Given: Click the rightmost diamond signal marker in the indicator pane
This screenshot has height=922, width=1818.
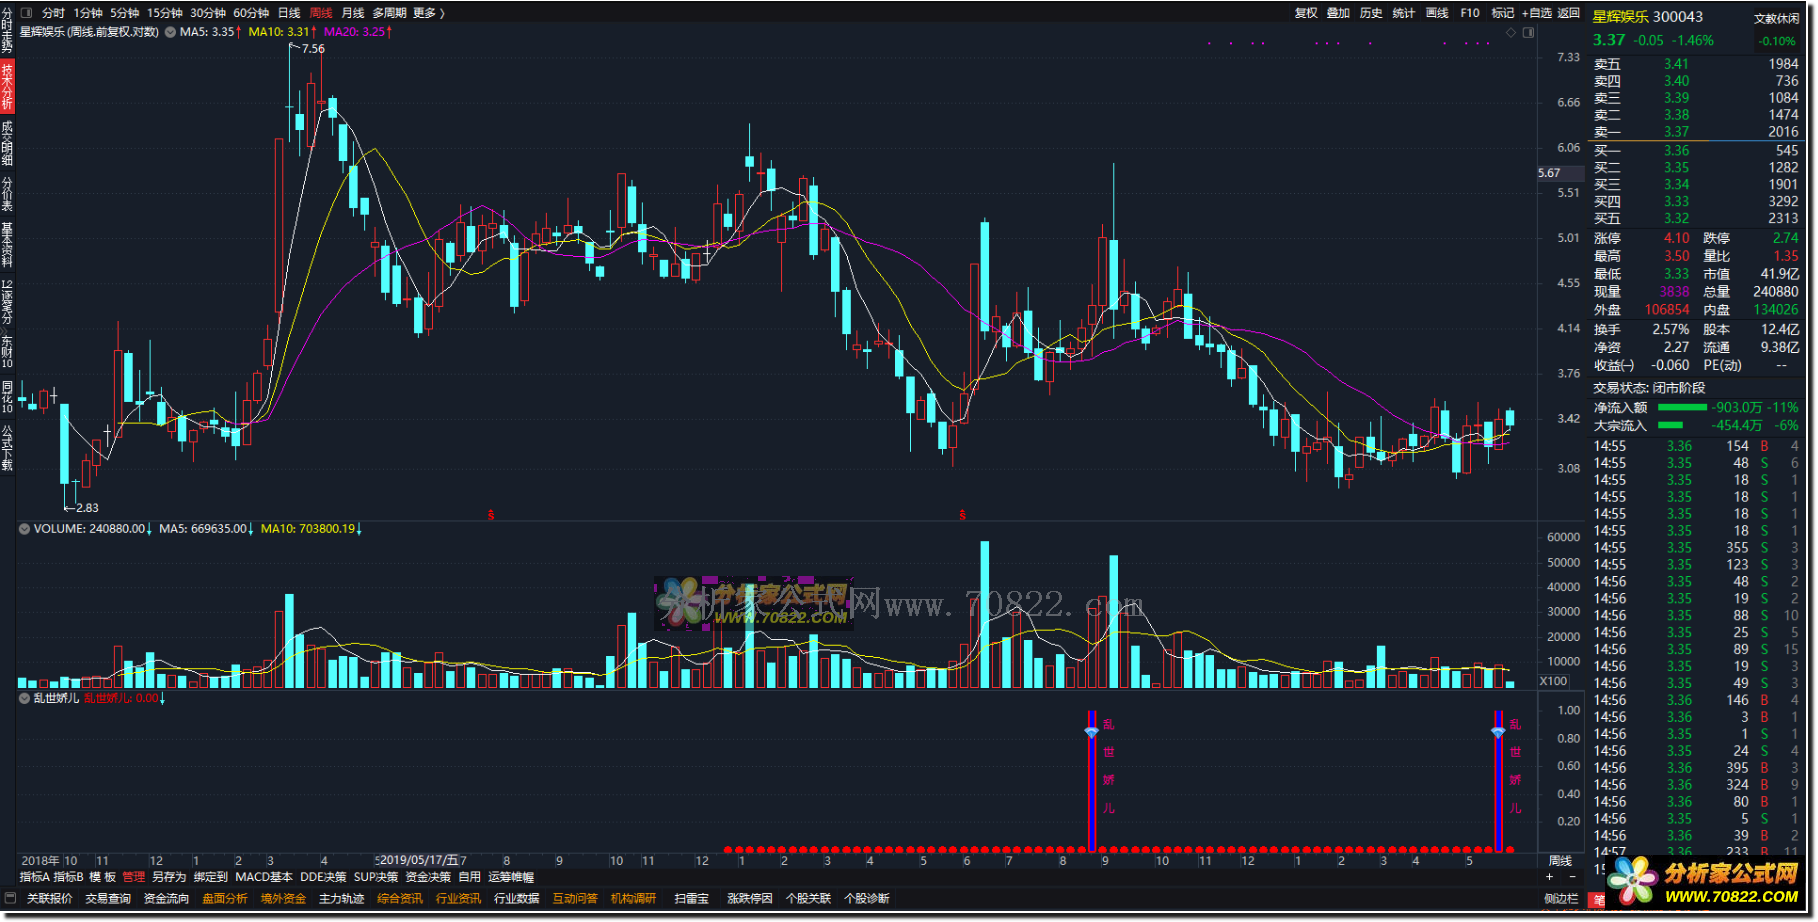Looking at the screenshot, I should click(x=1498, y=733).
